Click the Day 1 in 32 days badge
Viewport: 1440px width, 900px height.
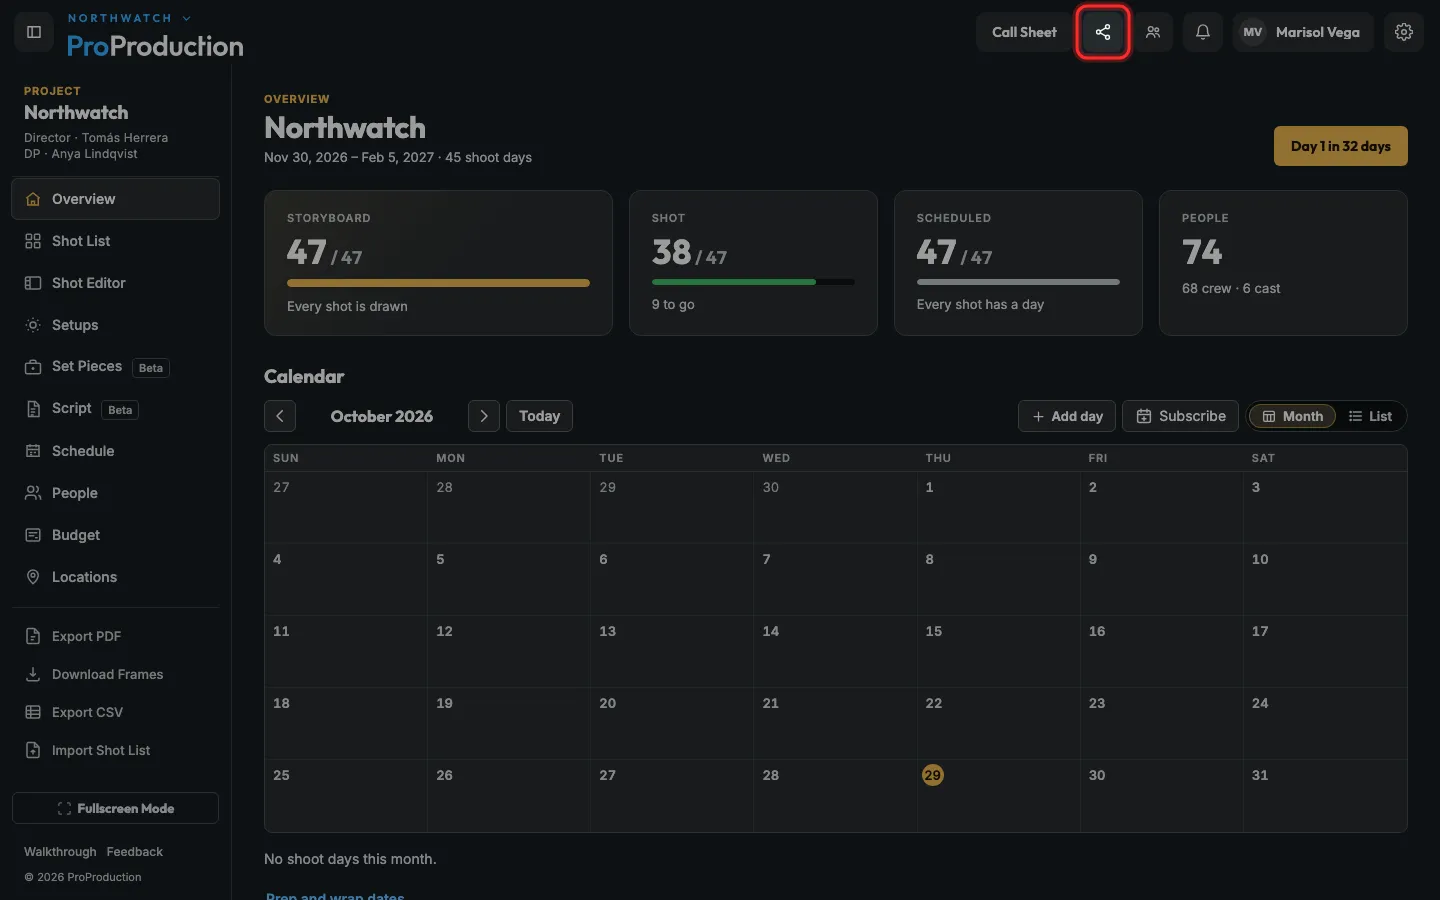(x=1341, y=146)
